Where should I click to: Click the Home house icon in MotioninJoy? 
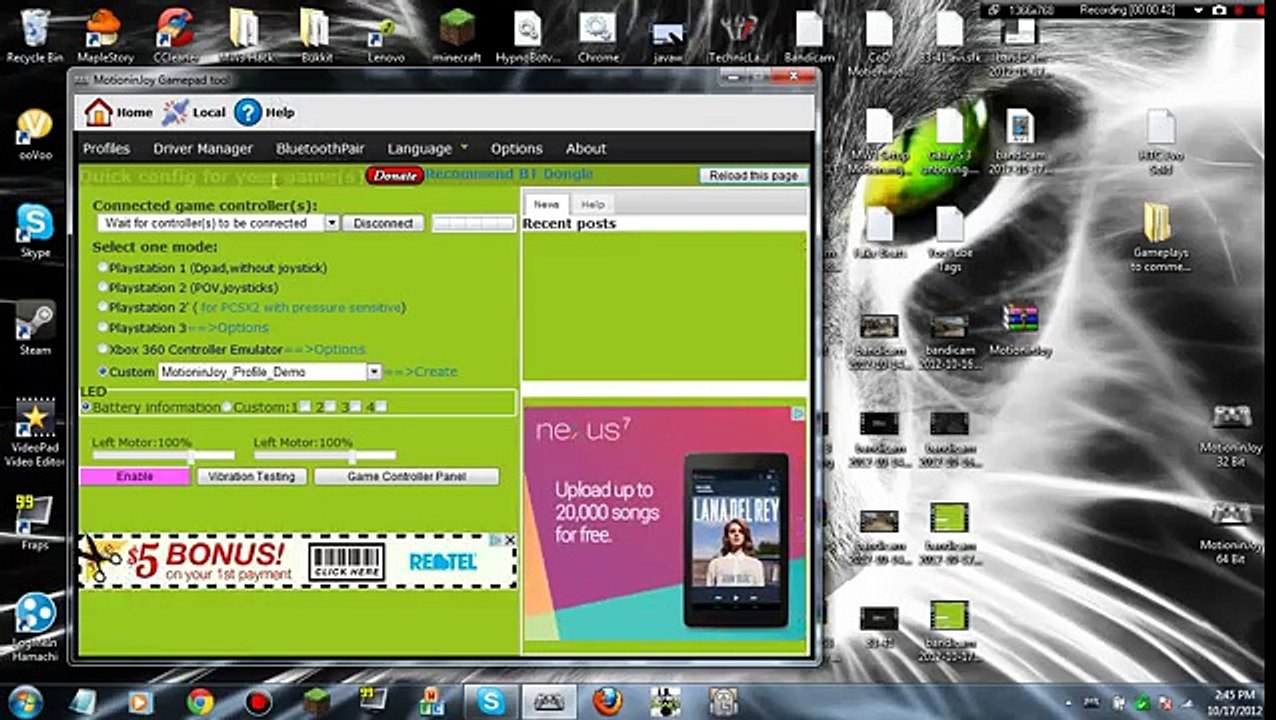tap(98, 112)
